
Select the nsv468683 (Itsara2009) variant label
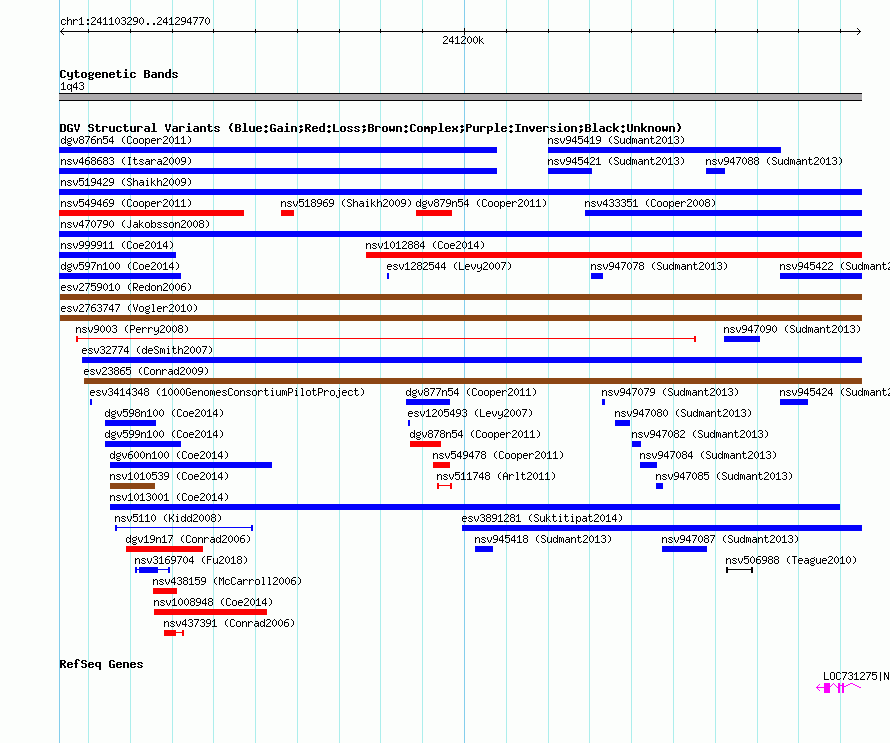(x=126, y=161)
